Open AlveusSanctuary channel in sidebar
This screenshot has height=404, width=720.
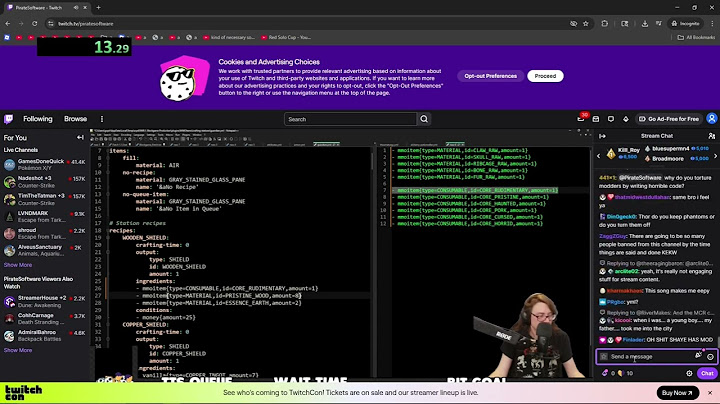click(x=44, y=250)
